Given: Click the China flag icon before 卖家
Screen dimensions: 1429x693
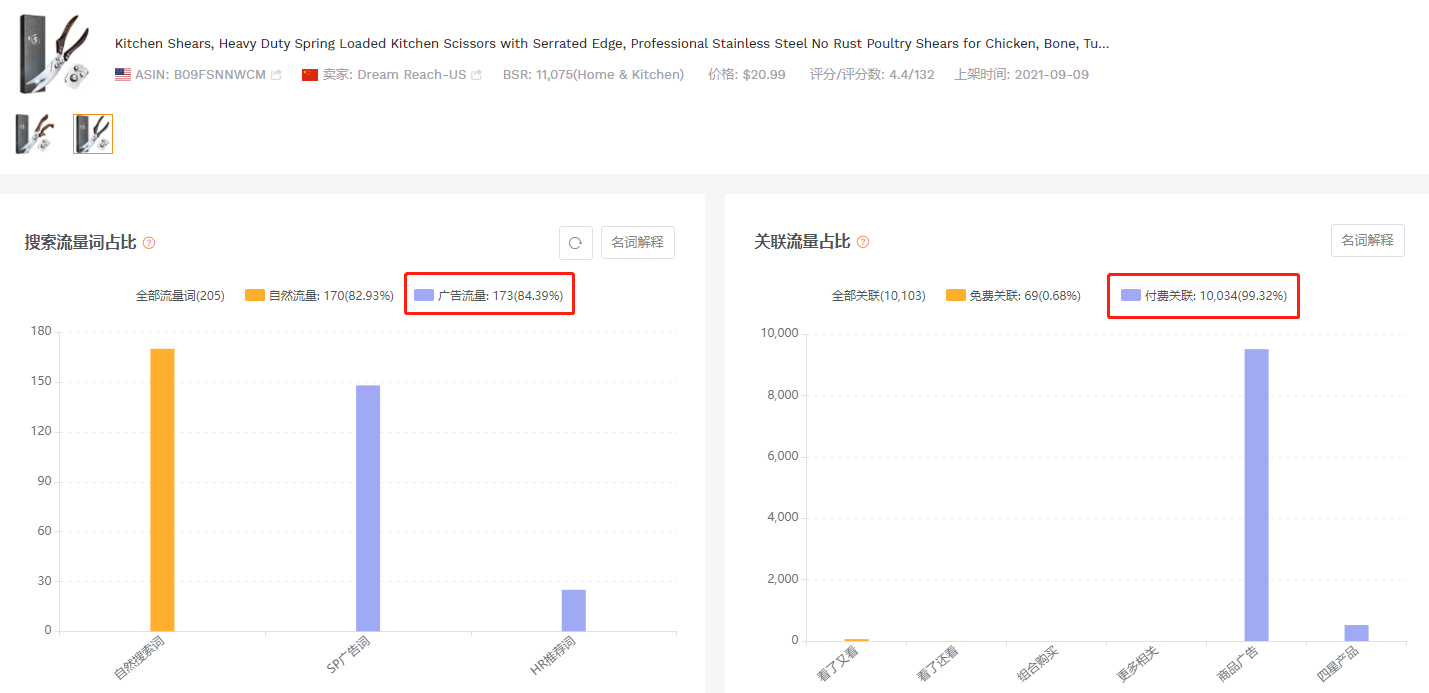Looking at the screenshot, I should point(310,75).
